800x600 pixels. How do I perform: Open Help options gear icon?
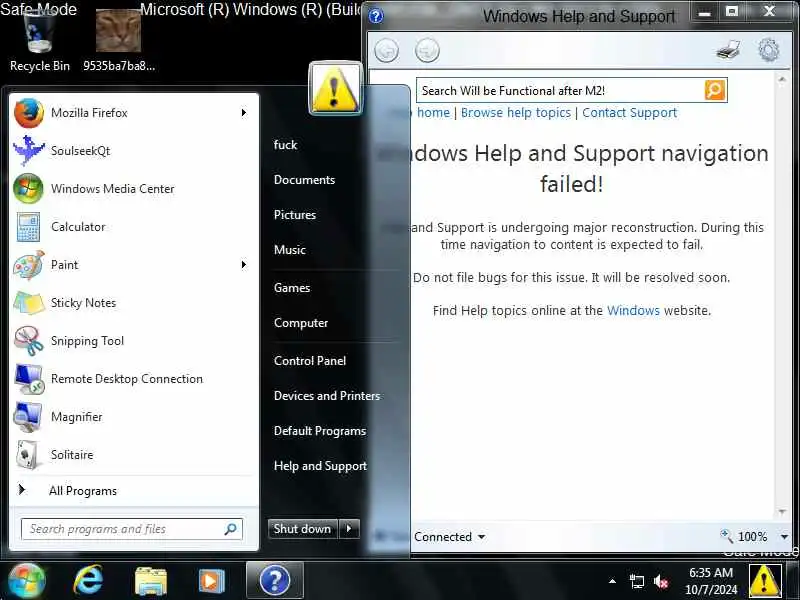click(x=769, y=50)
